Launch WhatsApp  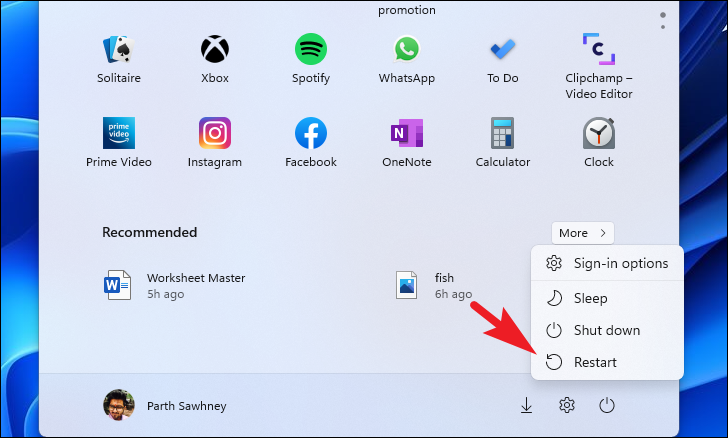coord(407,59)
